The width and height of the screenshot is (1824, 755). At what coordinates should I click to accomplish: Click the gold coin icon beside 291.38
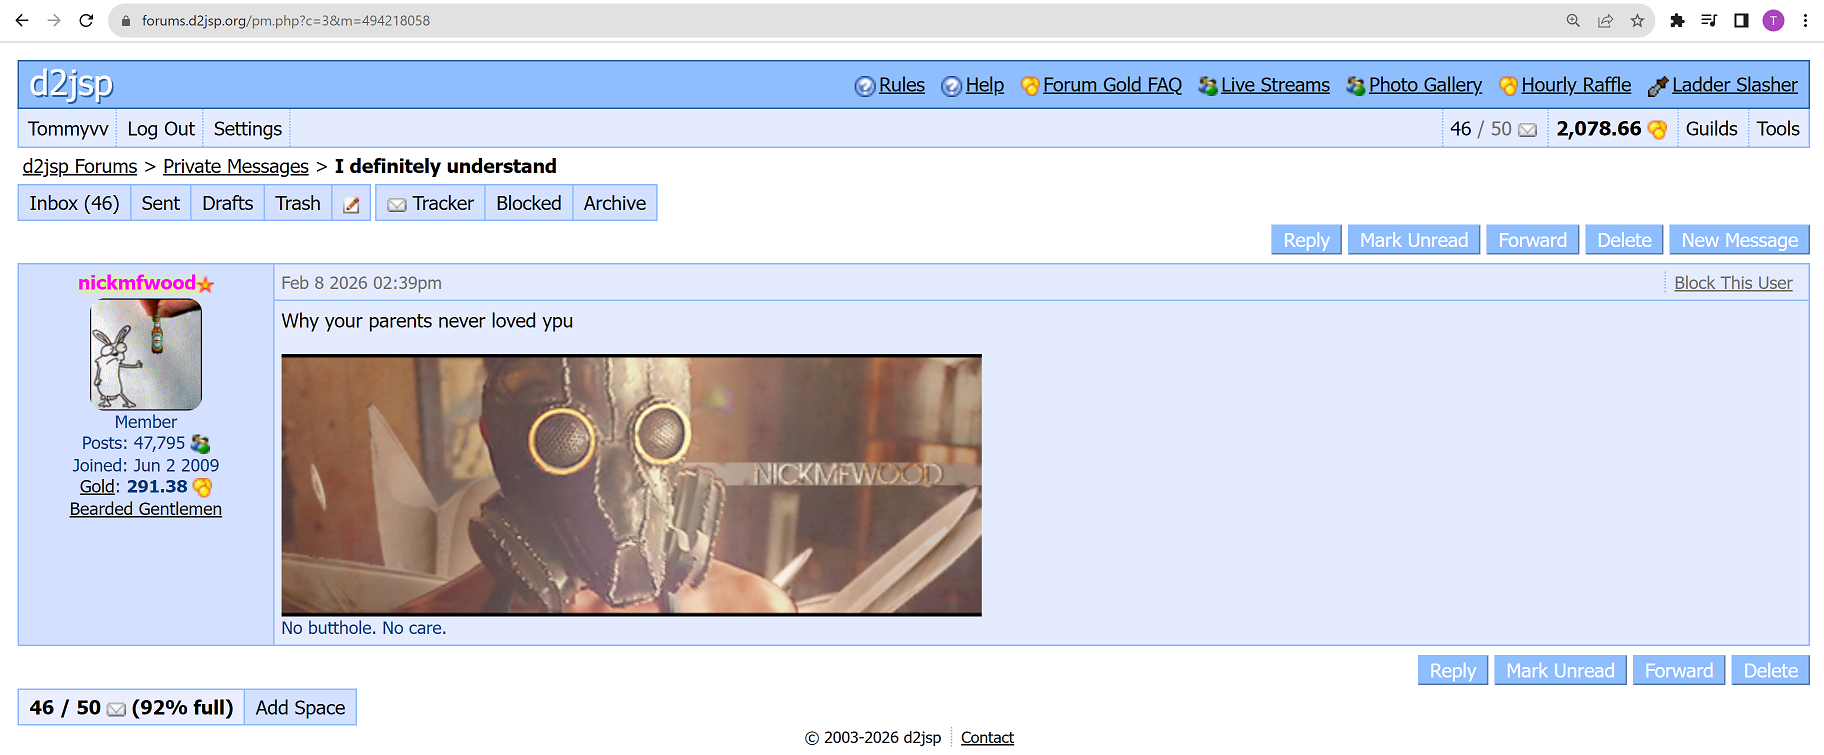point(202,487)
